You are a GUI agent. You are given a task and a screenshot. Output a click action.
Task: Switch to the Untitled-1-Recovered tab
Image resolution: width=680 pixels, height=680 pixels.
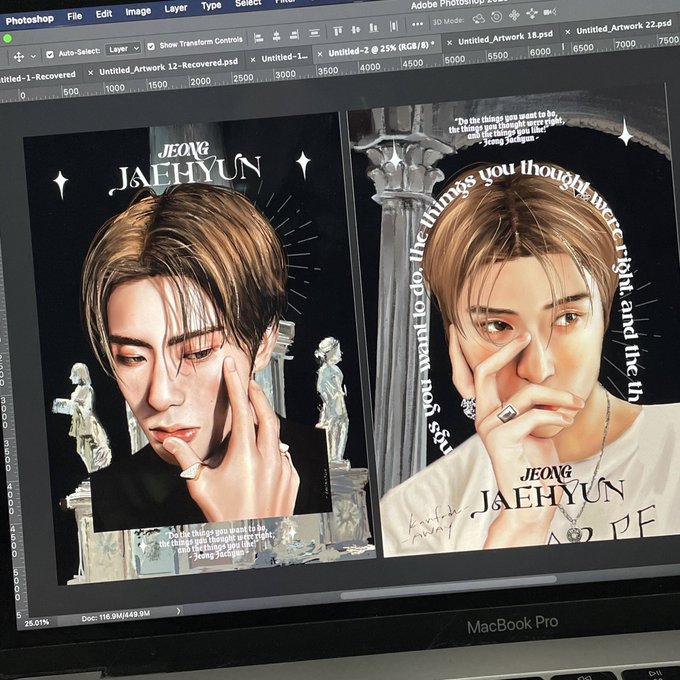coord(38,77)
